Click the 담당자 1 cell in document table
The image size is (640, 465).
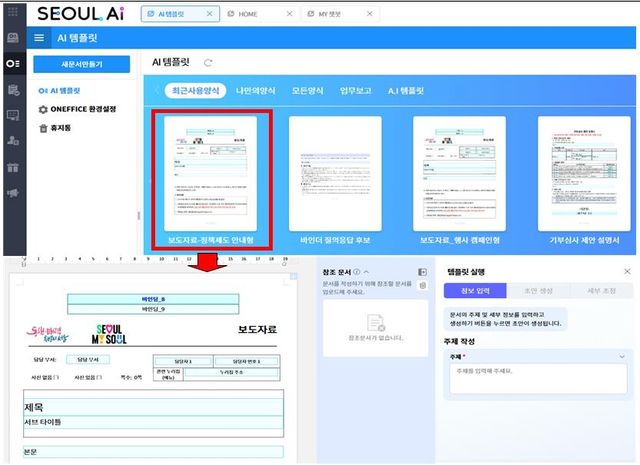click(x=183, y=361)
